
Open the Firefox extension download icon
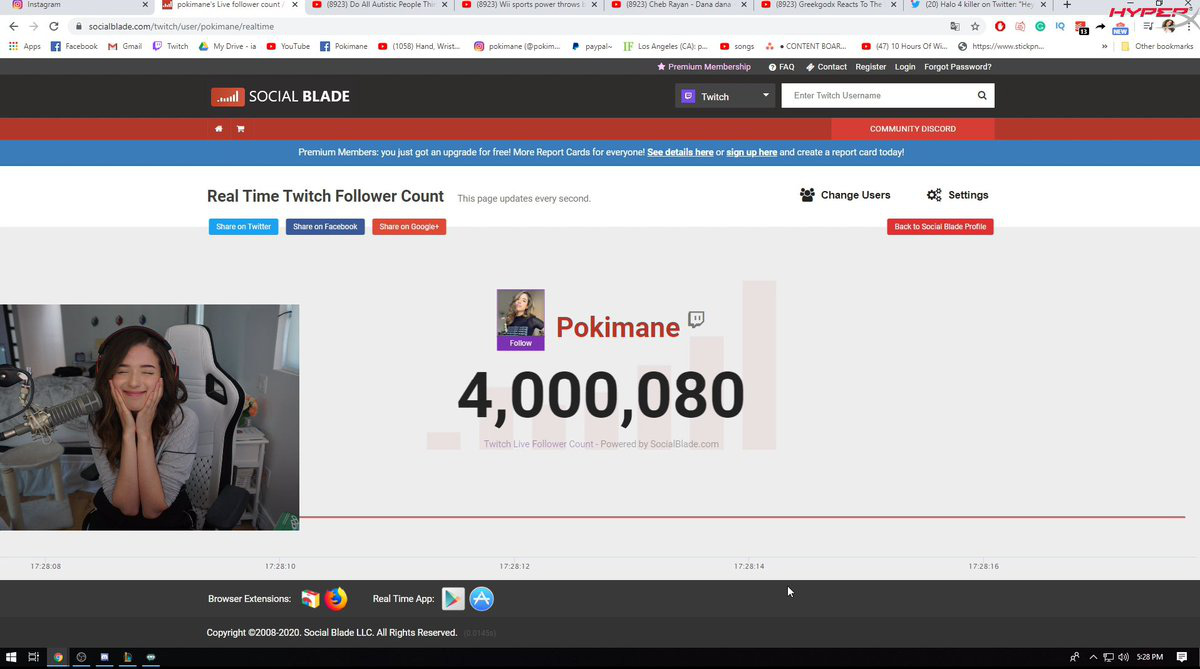[336, 599]
